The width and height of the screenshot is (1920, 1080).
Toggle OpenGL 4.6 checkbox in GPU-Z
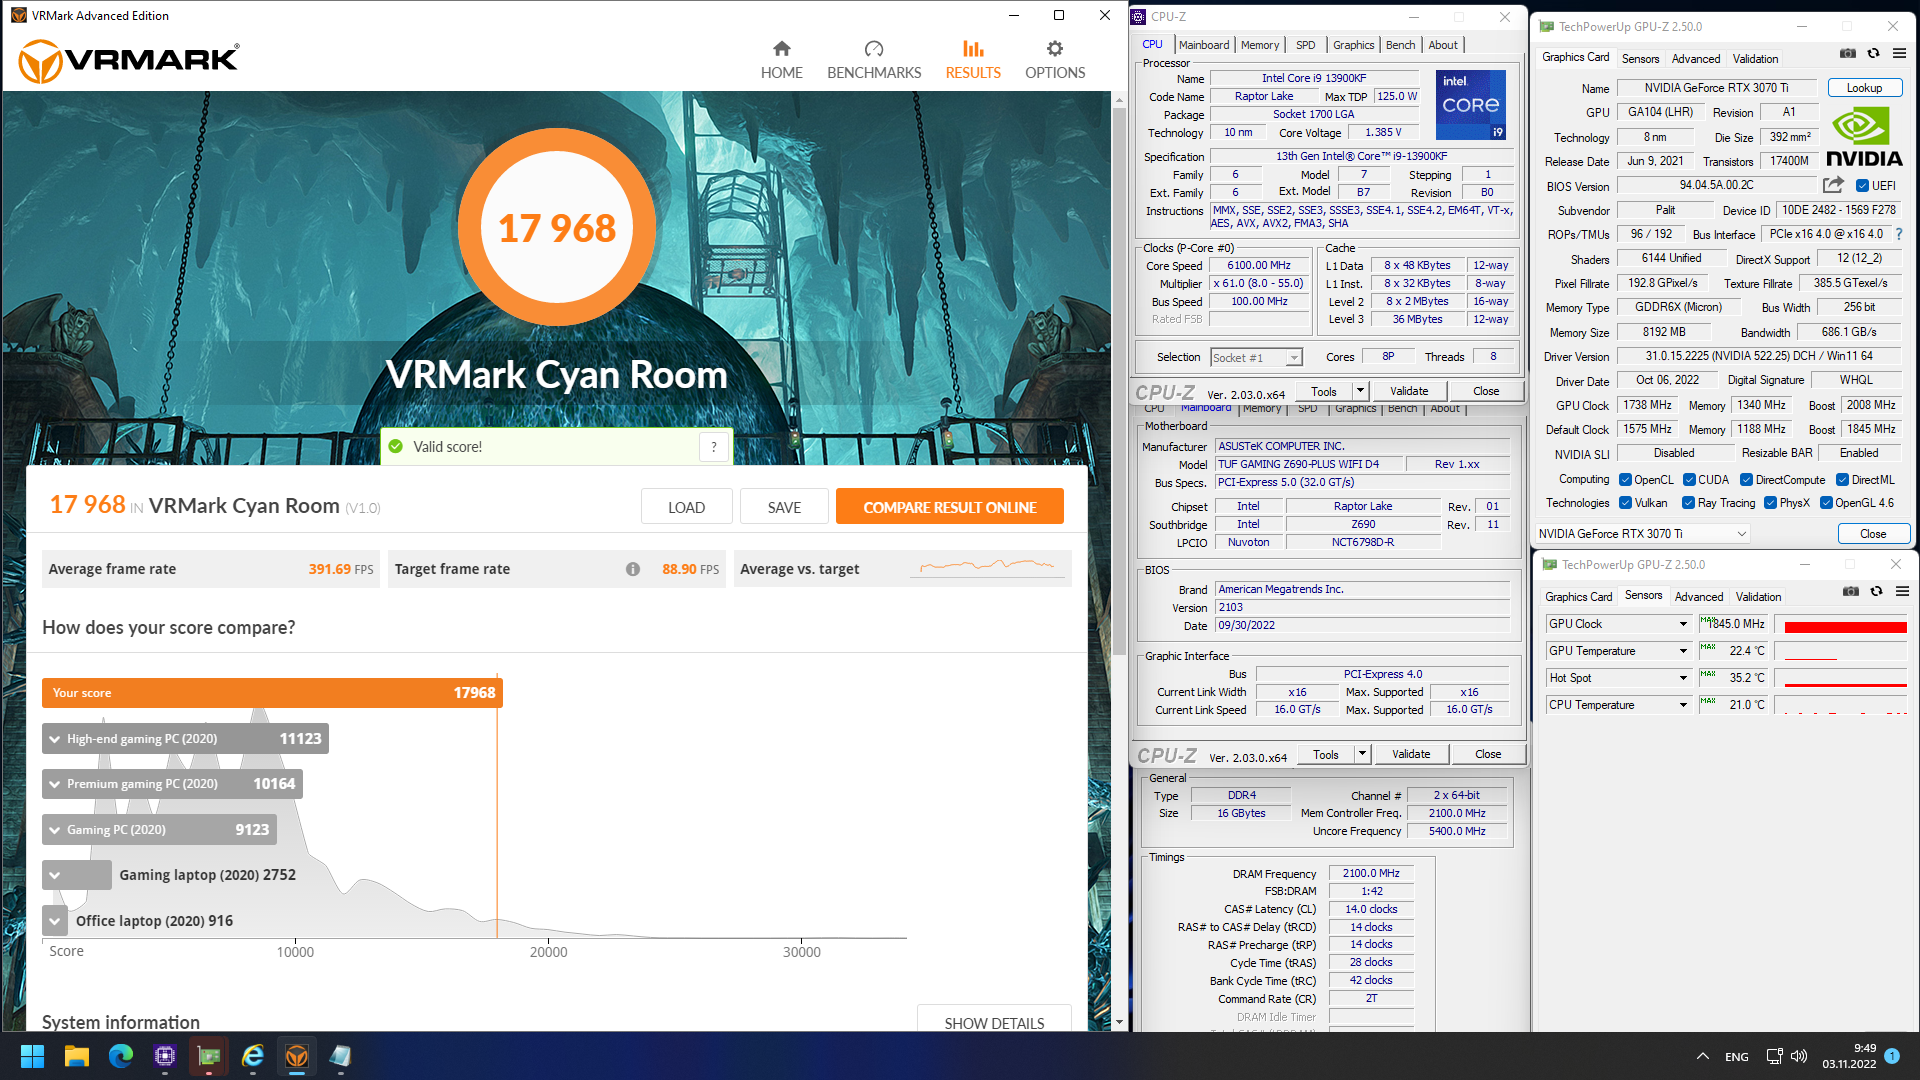[x=1826, y=503]
